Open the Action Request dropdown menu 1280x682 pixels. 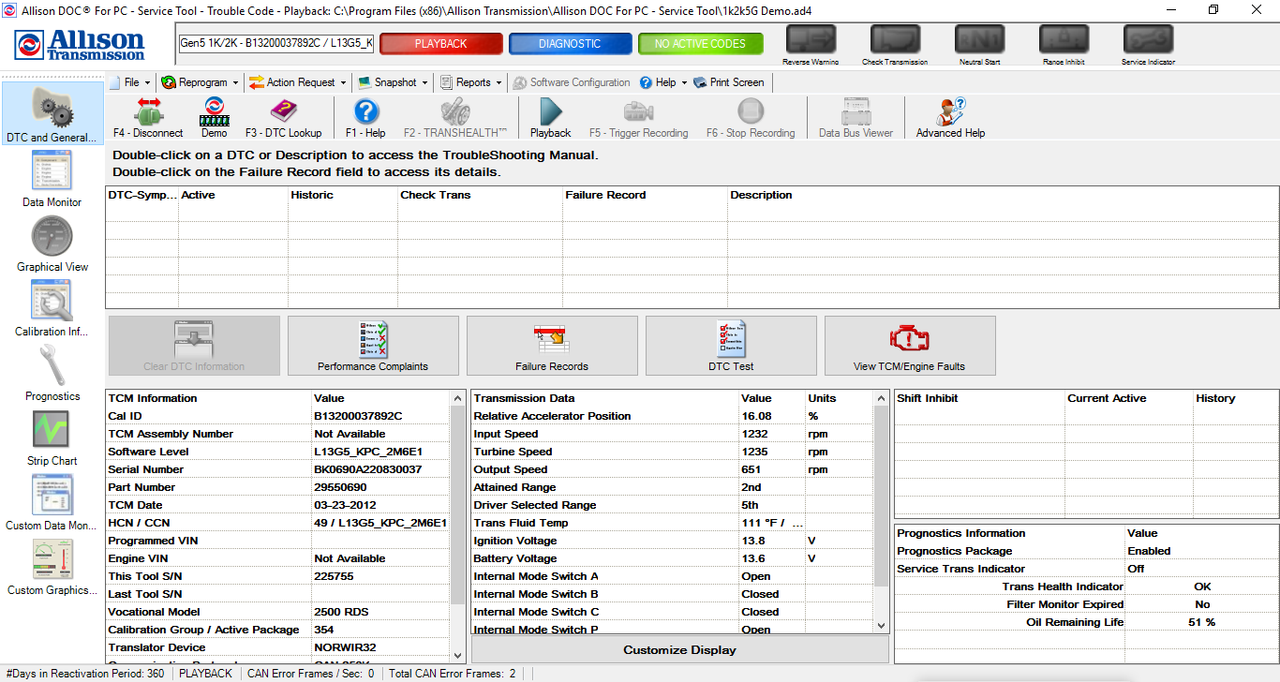(297, 82)
